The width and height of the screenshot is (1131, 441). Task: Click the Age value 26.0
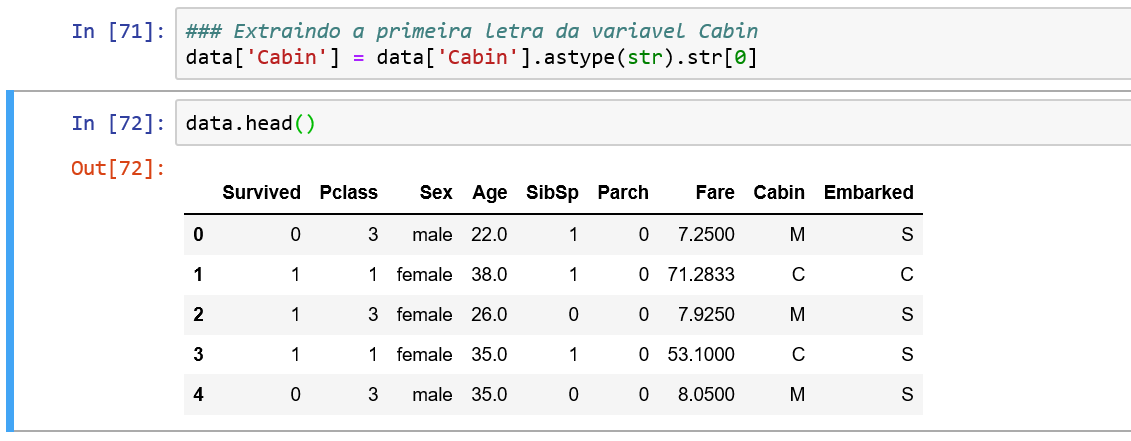click(490, 315)
